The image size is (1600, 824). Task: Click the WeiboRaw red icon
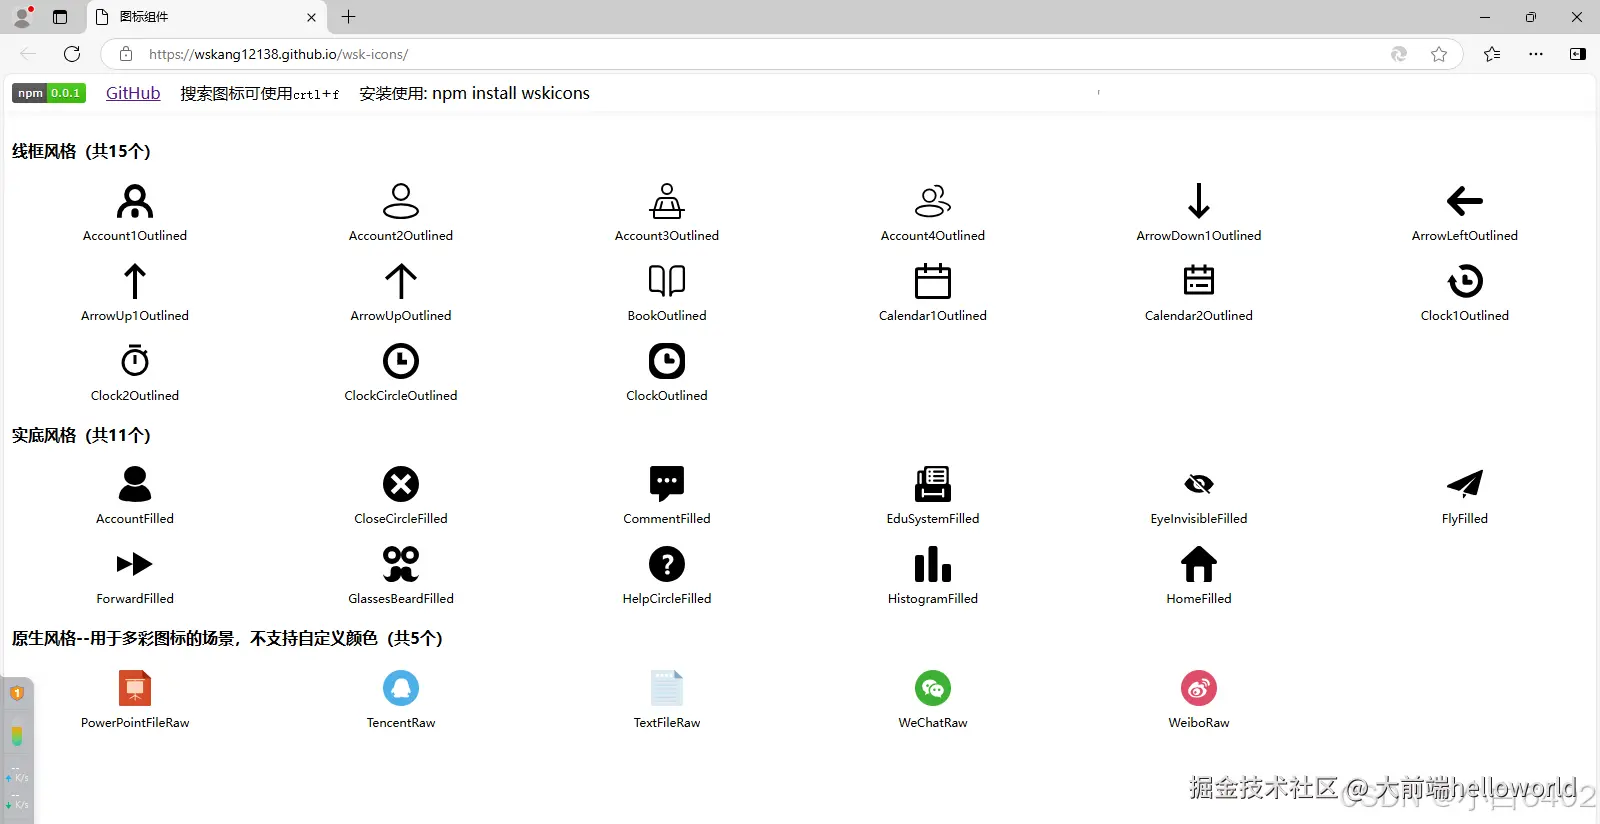(x=1199, y=688)
